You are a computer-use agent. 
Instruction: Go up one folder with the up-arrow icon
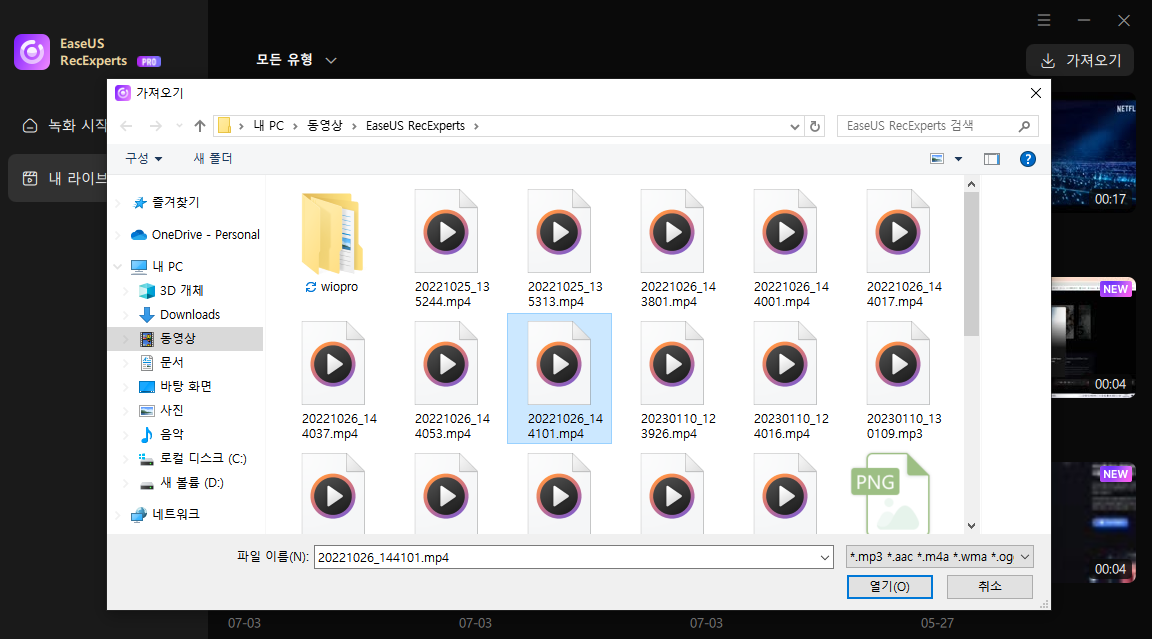click(199, 125)
